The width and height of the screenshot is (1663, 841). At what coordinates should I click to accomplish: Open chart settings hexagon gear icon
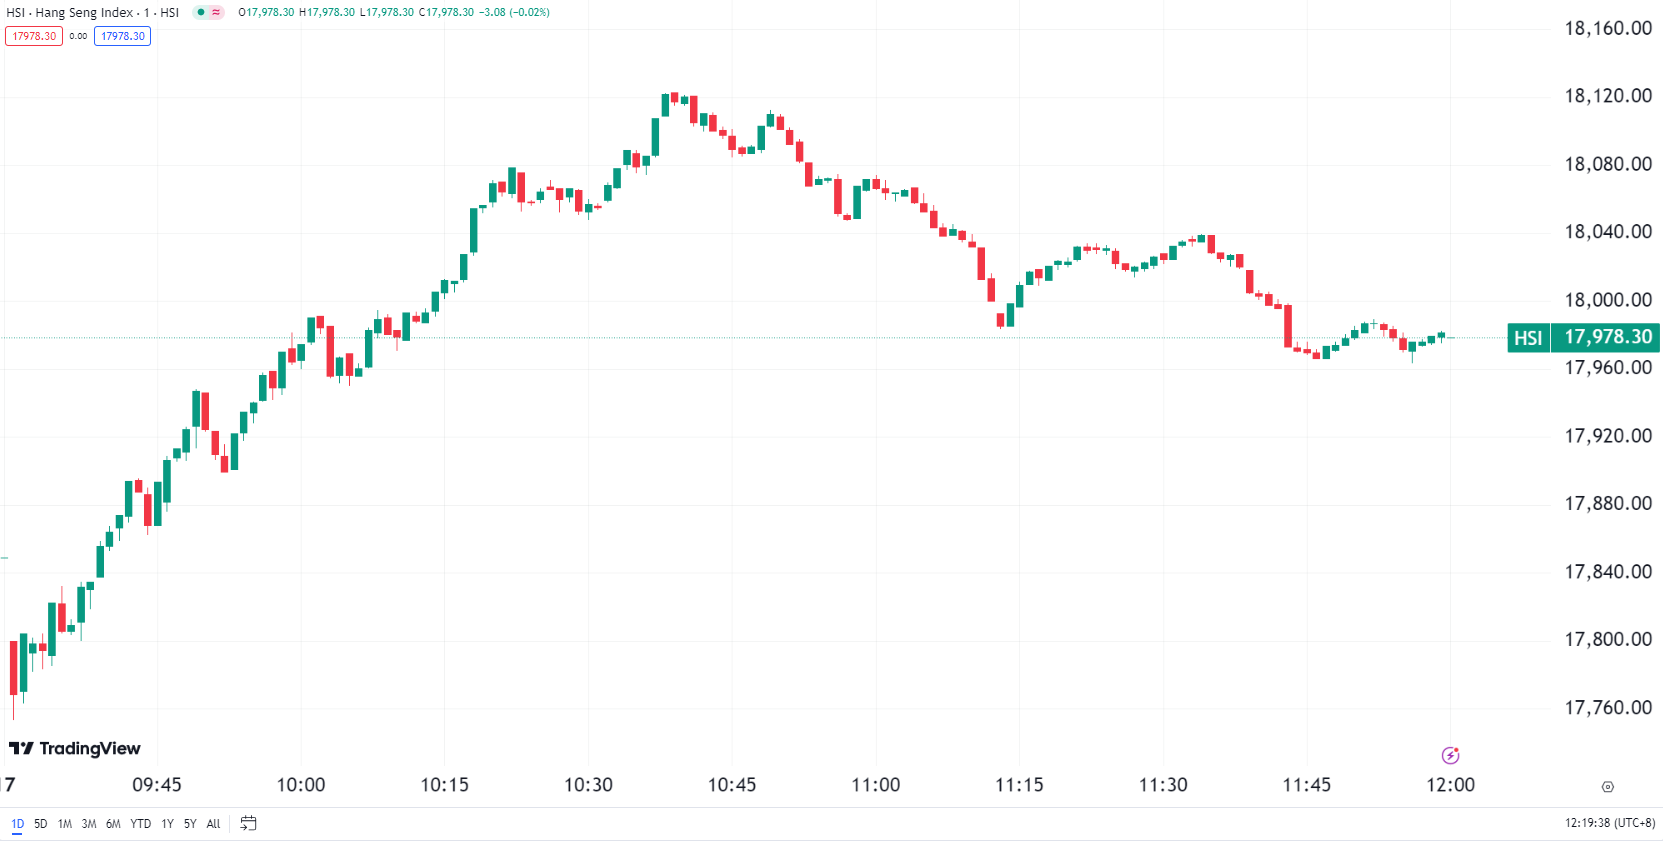coord(1607,787)
